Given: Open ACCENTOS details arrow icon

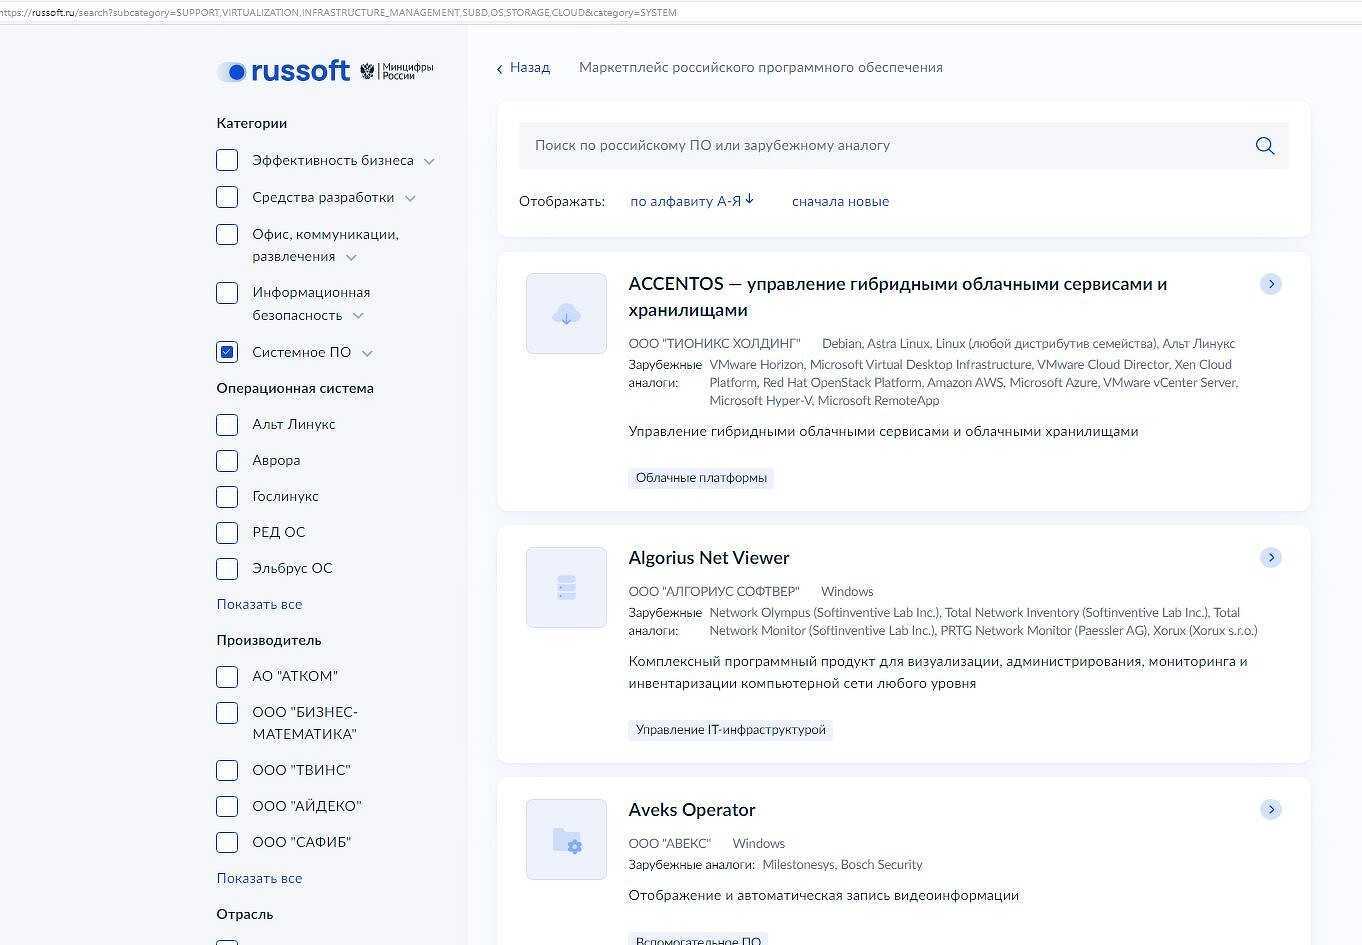Looking at the screenshot, I should (1270, 284).
